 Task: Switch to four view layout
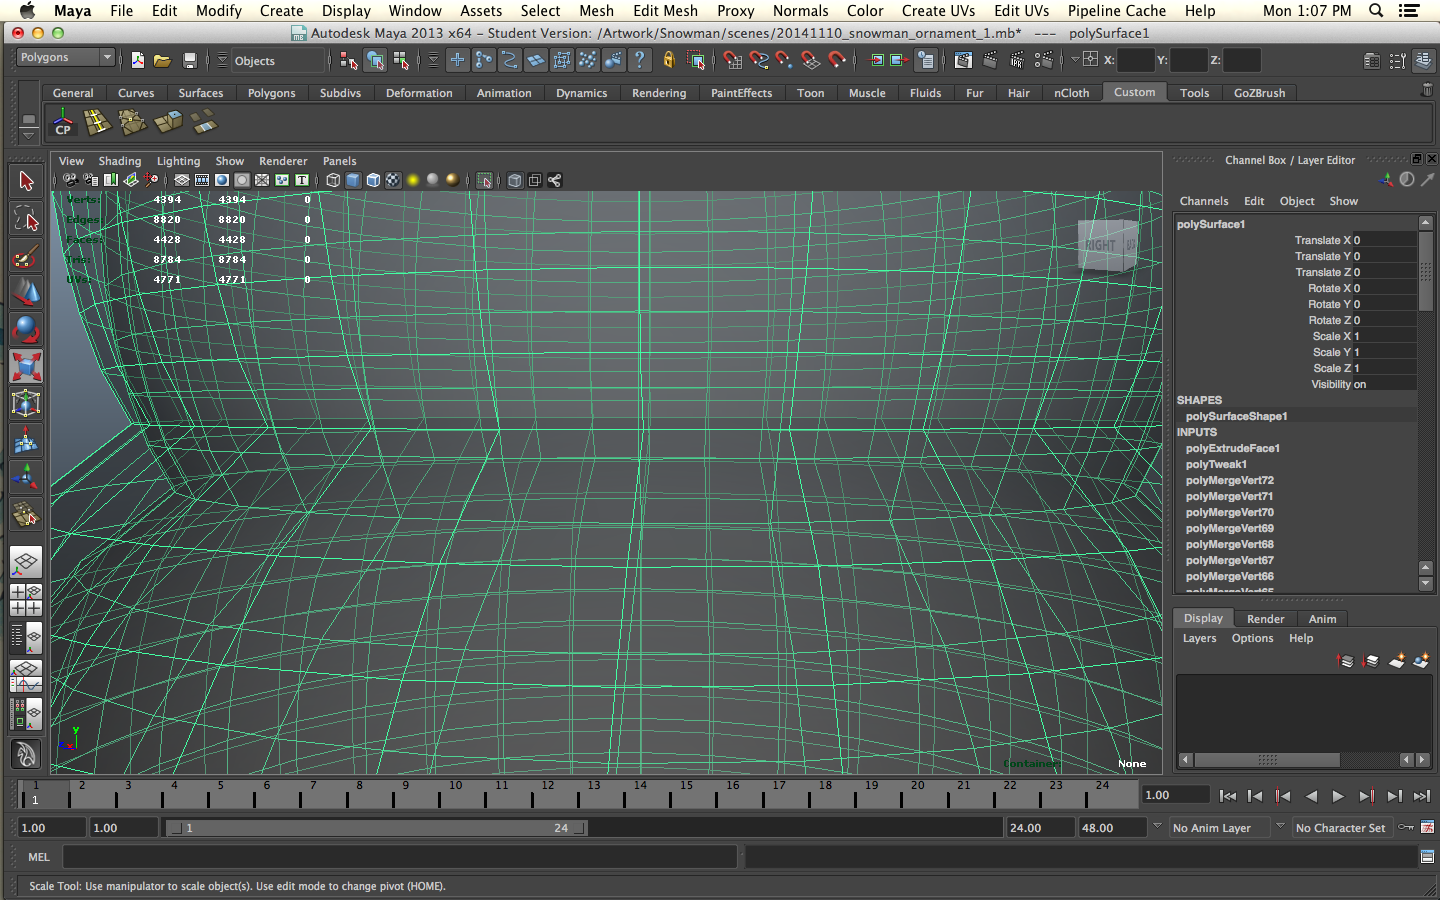coord(26,599)
